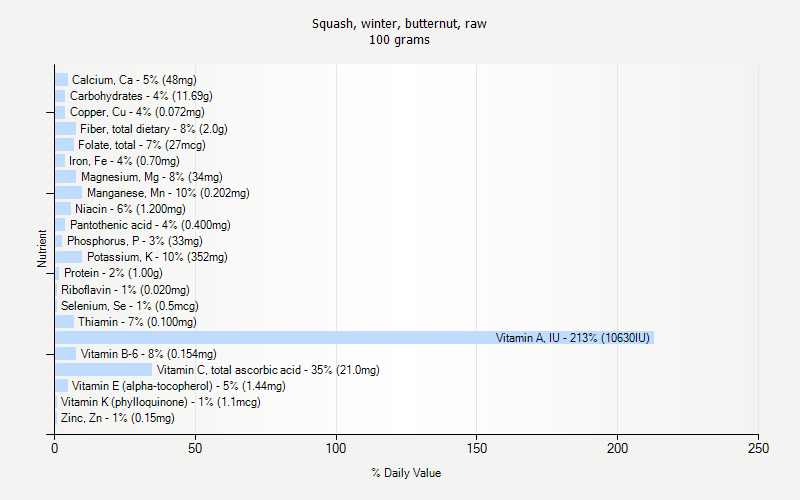Select the 'Zinc, Zn - 1% (0.15mg)' label
The image size is (800, 500).
[118, 418]
